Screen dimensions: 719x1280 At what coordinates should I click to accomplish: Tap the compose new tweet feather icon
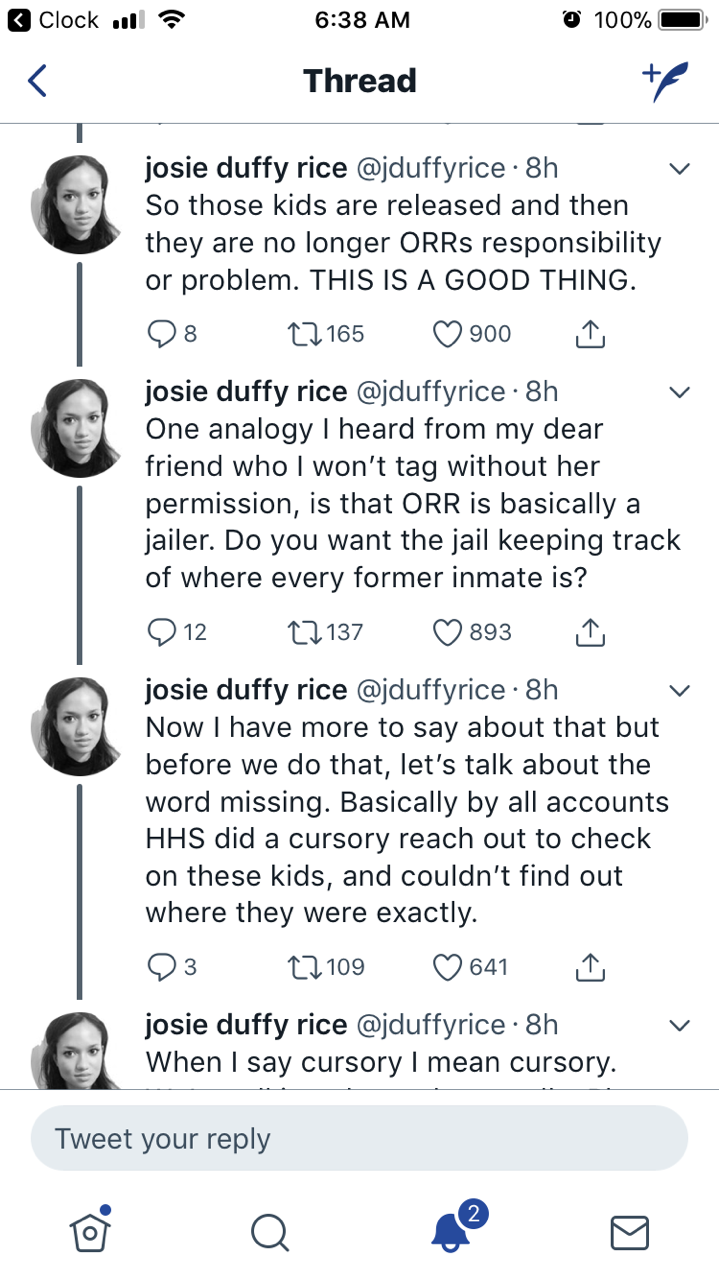click(x=666, y=82)
